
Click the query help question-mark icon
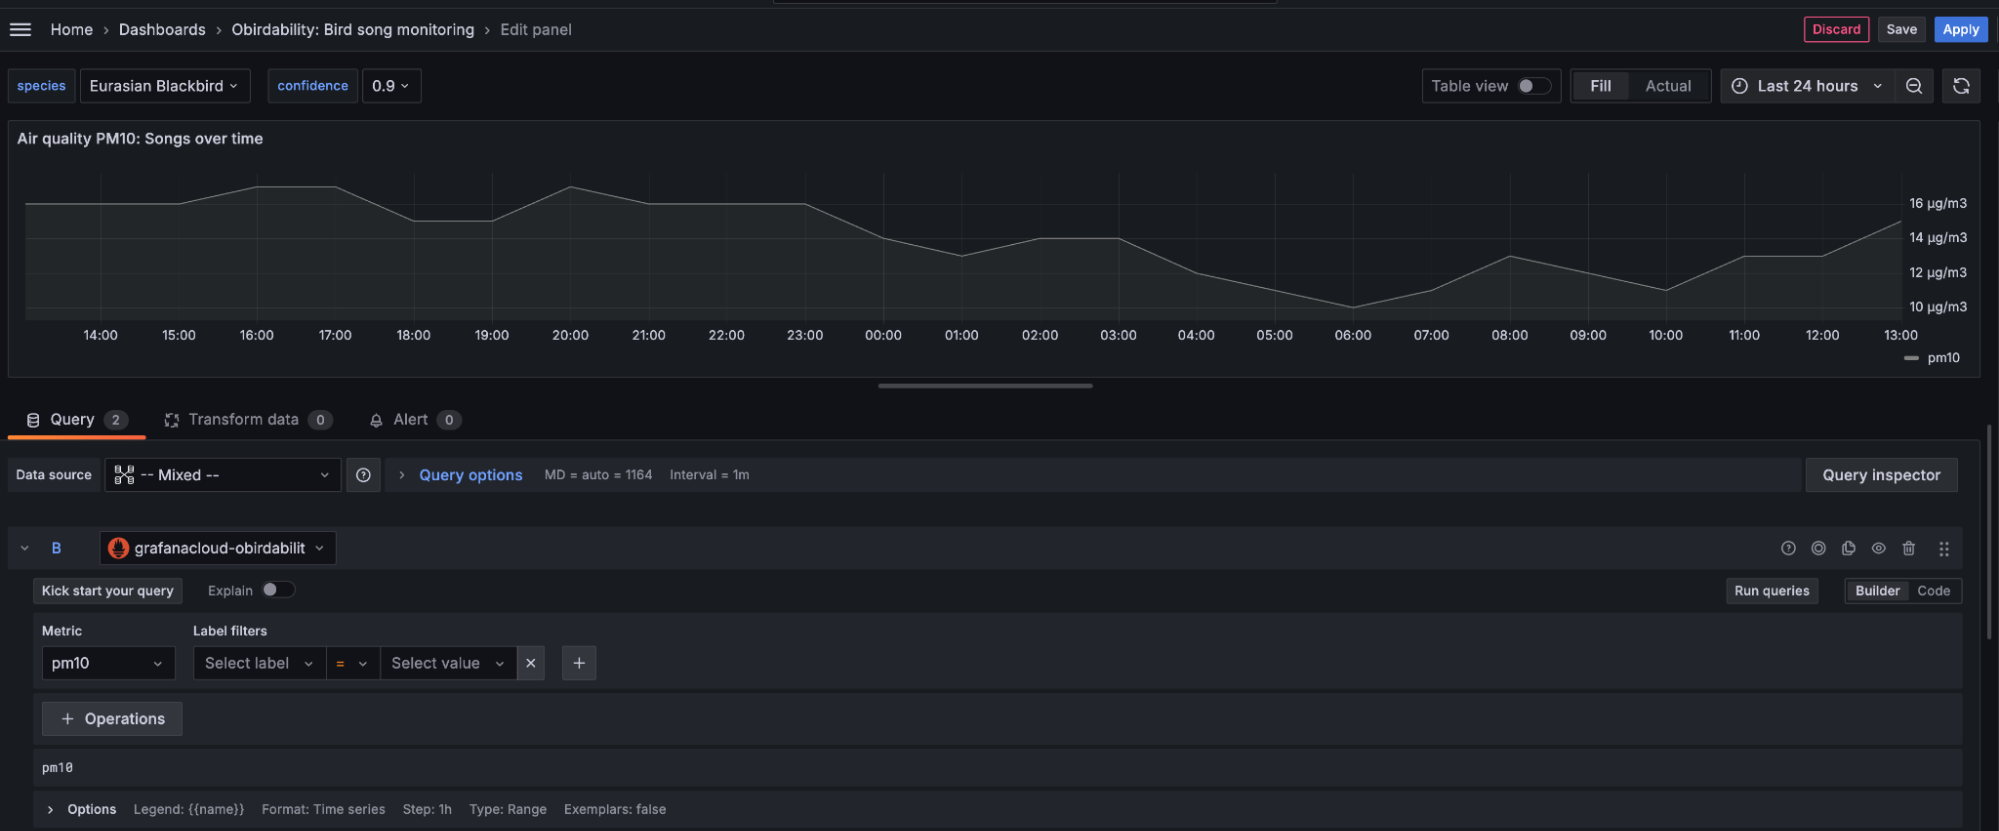click(1788, 548)
